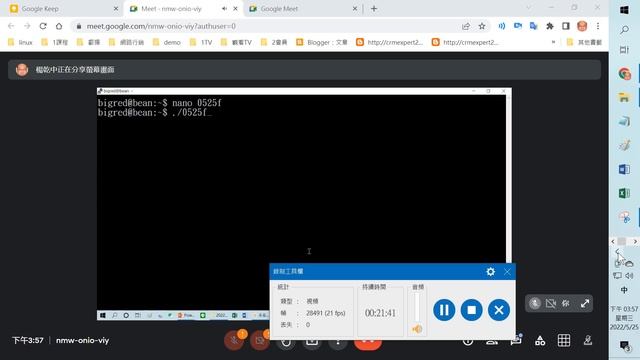640x360 pixels.
Task: Expand the self-view tile to full size
Action: pos(584,303)
